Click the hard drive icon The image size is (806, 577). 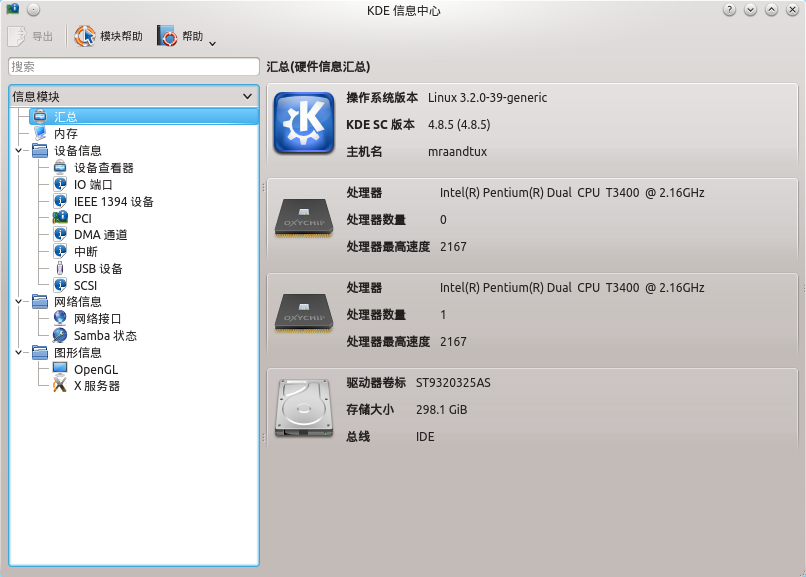coord(304,408)
